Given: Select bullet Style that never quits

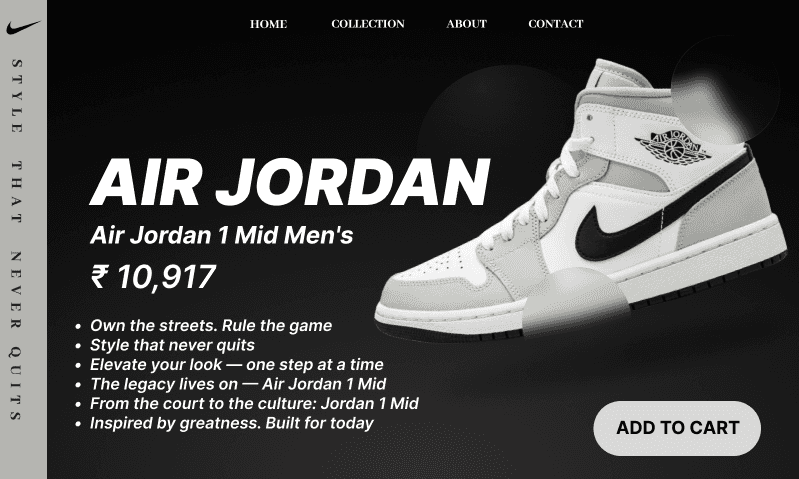Looking at the screenshot, I should [x=172, y=345].
